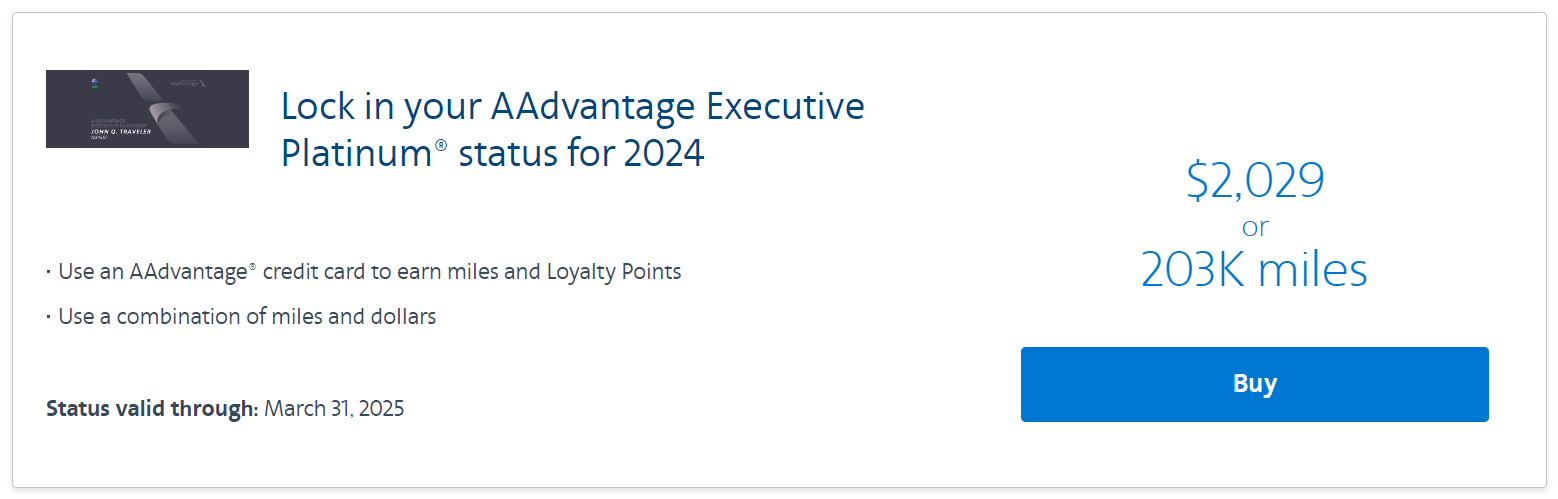Click 'Use a combination of miles and dollars'
Screen dimensions: 1558x499
point(247,317)
